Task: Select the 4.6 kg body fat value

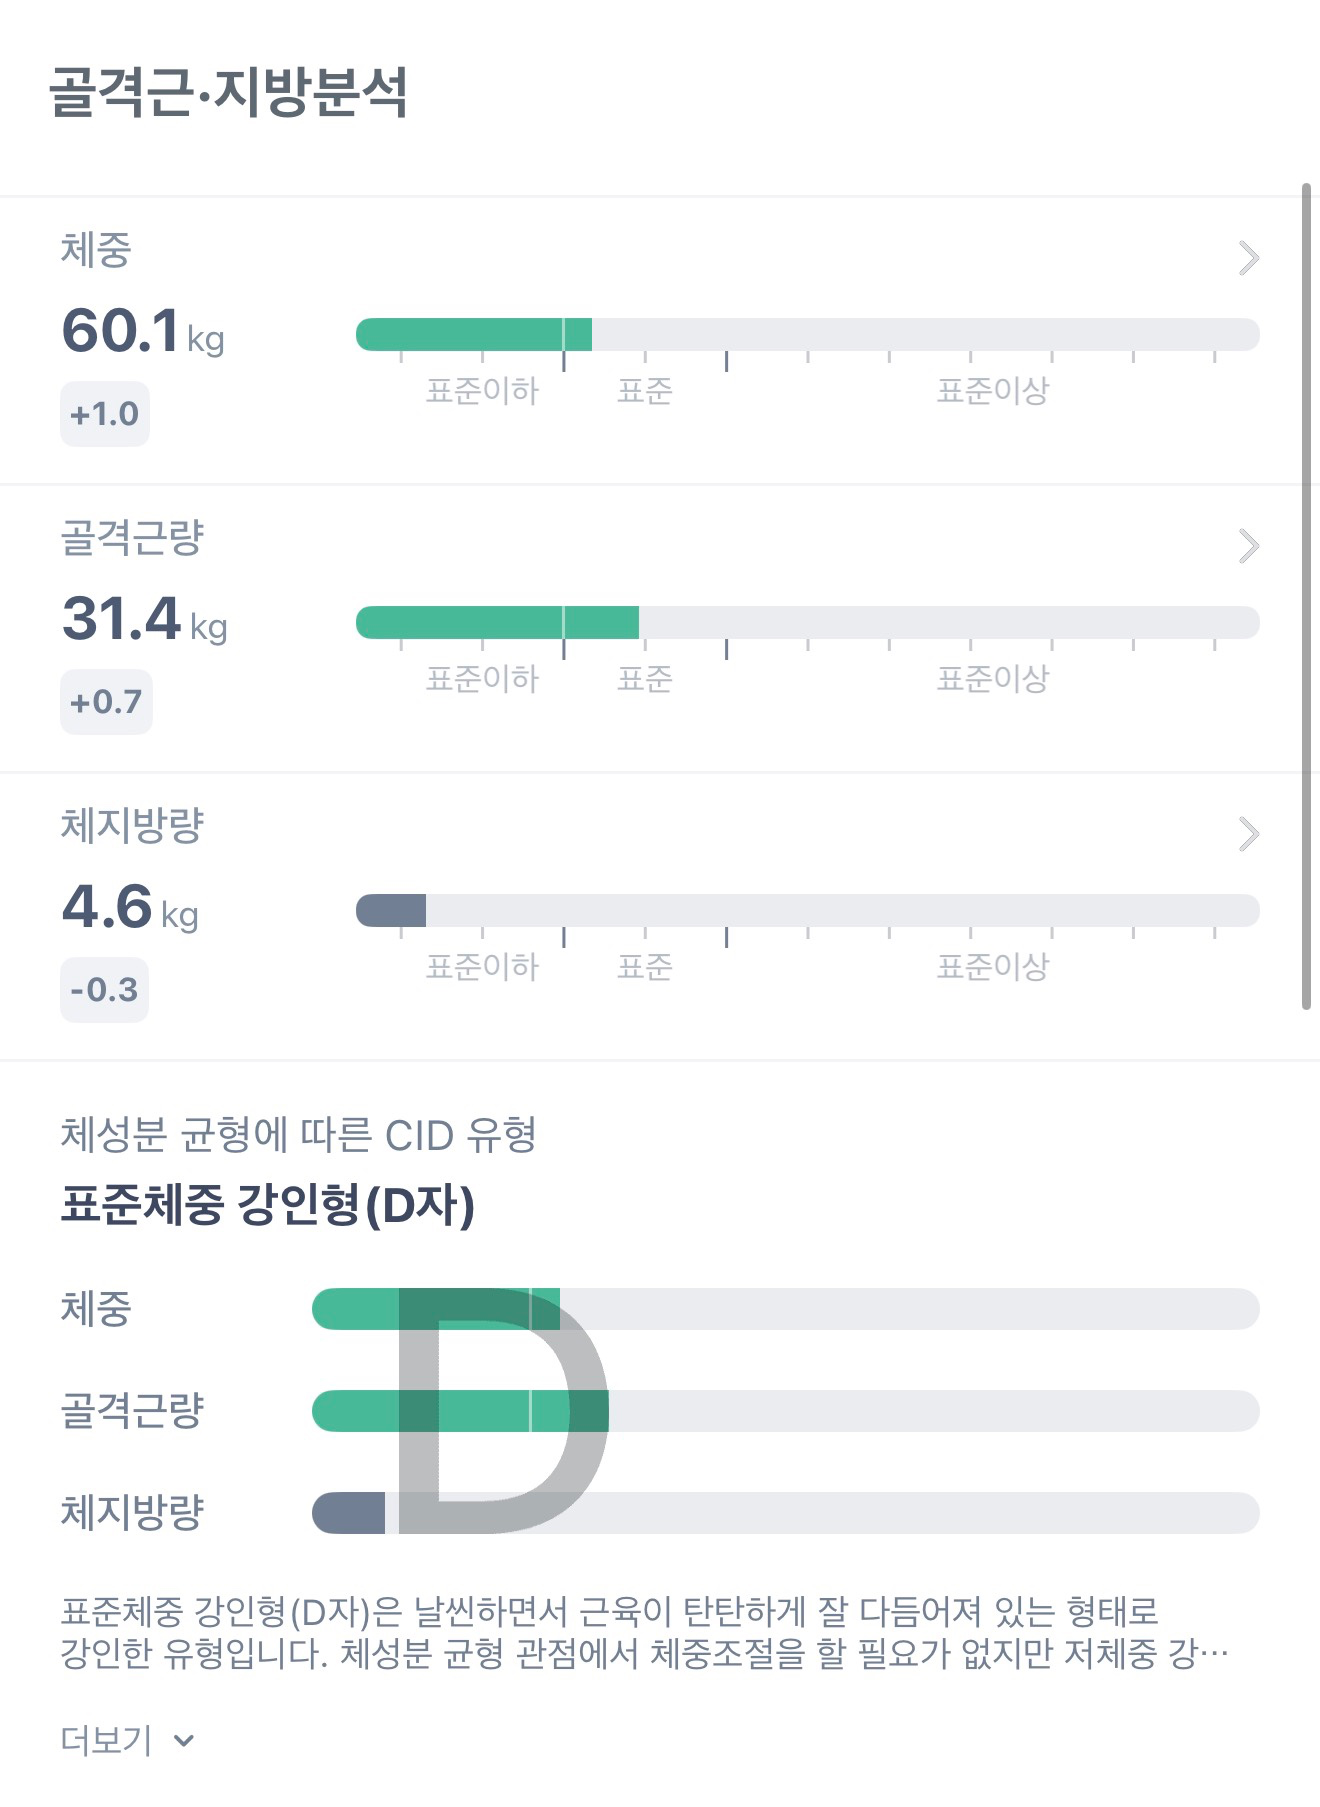Action: point(130,907)
